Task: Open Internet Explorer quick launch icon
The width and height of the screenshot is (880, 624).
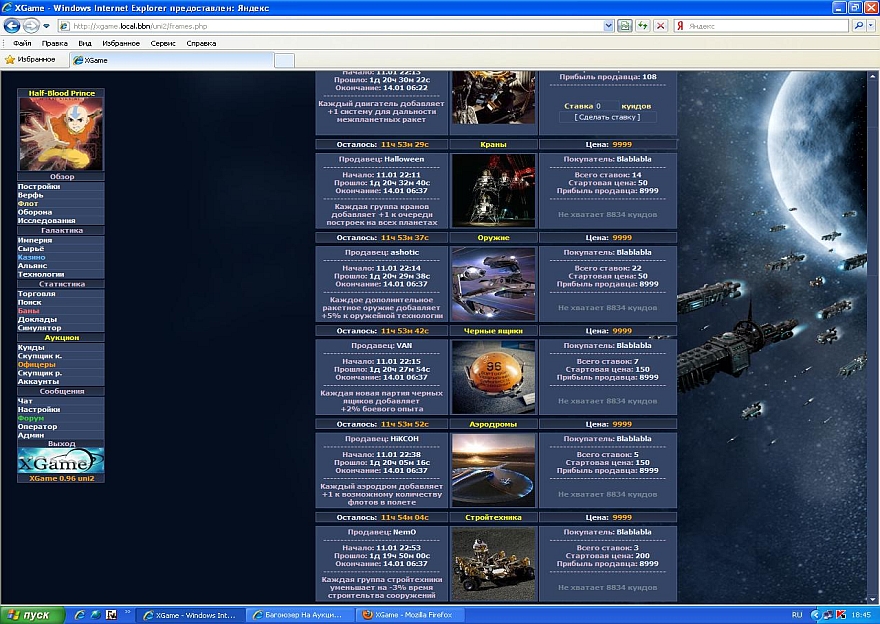Action: point(79,615)
